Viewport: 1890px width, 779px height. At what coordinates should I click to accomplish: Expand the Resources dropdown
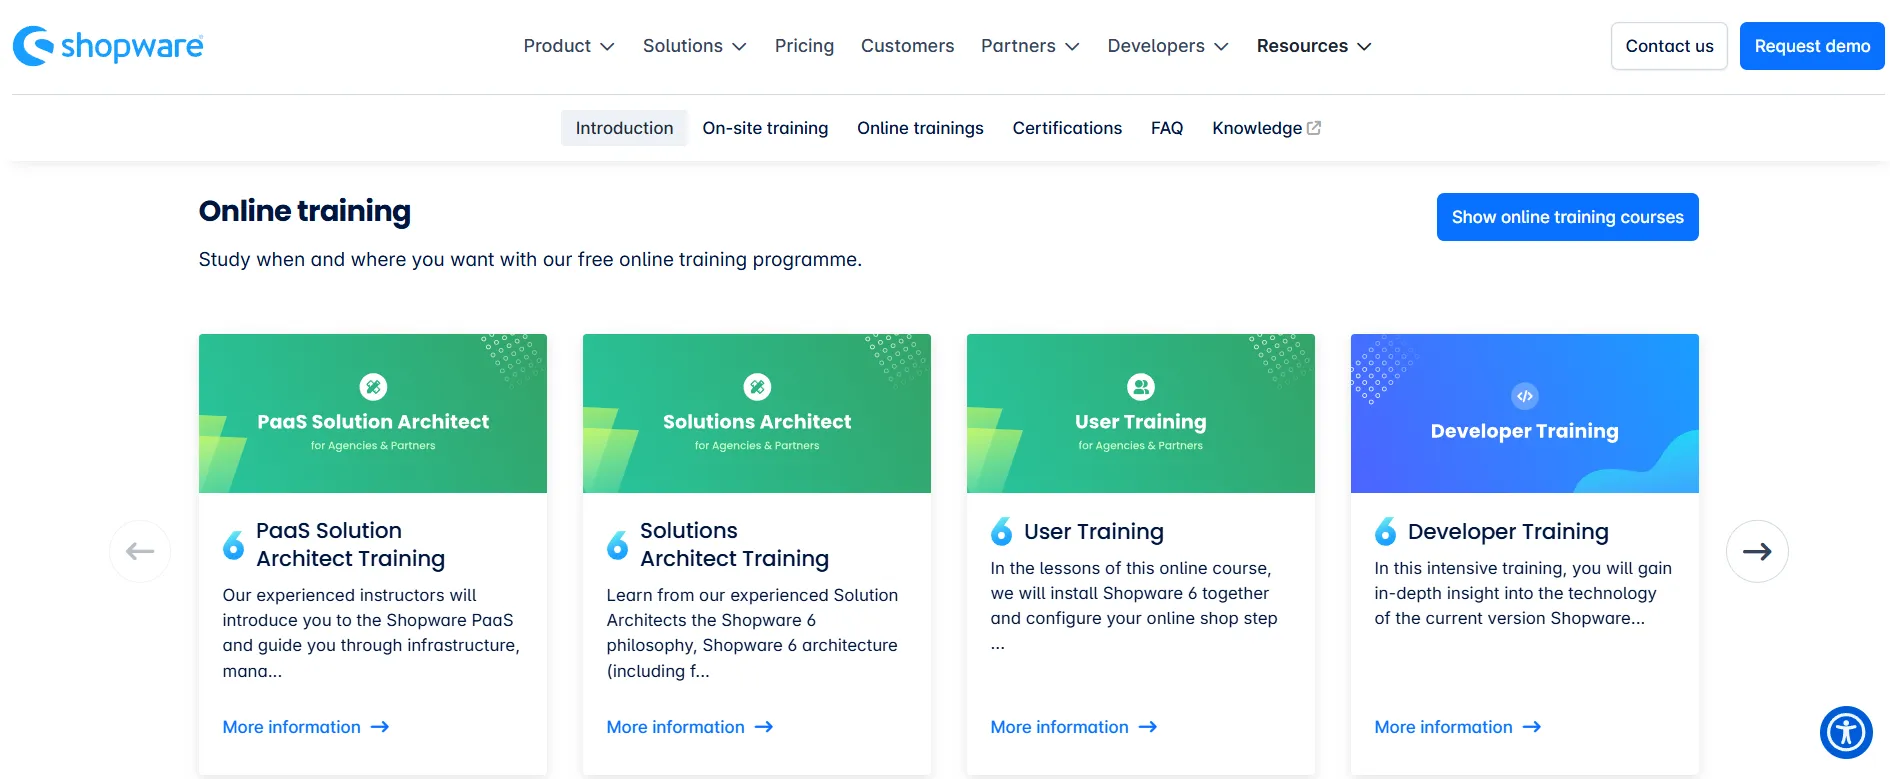1314,46
